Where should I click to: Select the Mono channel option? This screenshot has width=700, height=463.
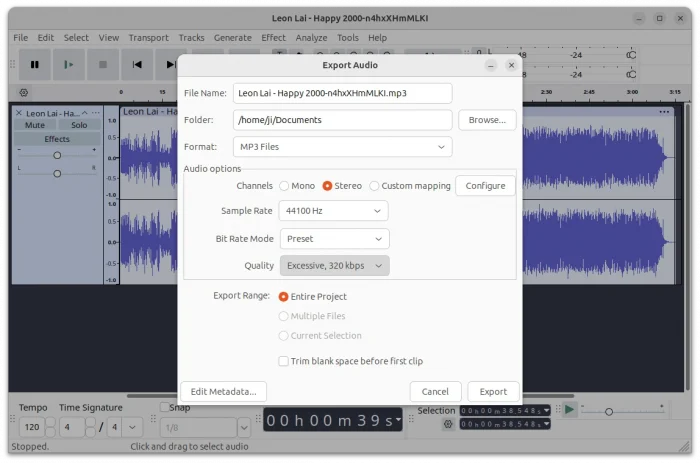[285, 186]
